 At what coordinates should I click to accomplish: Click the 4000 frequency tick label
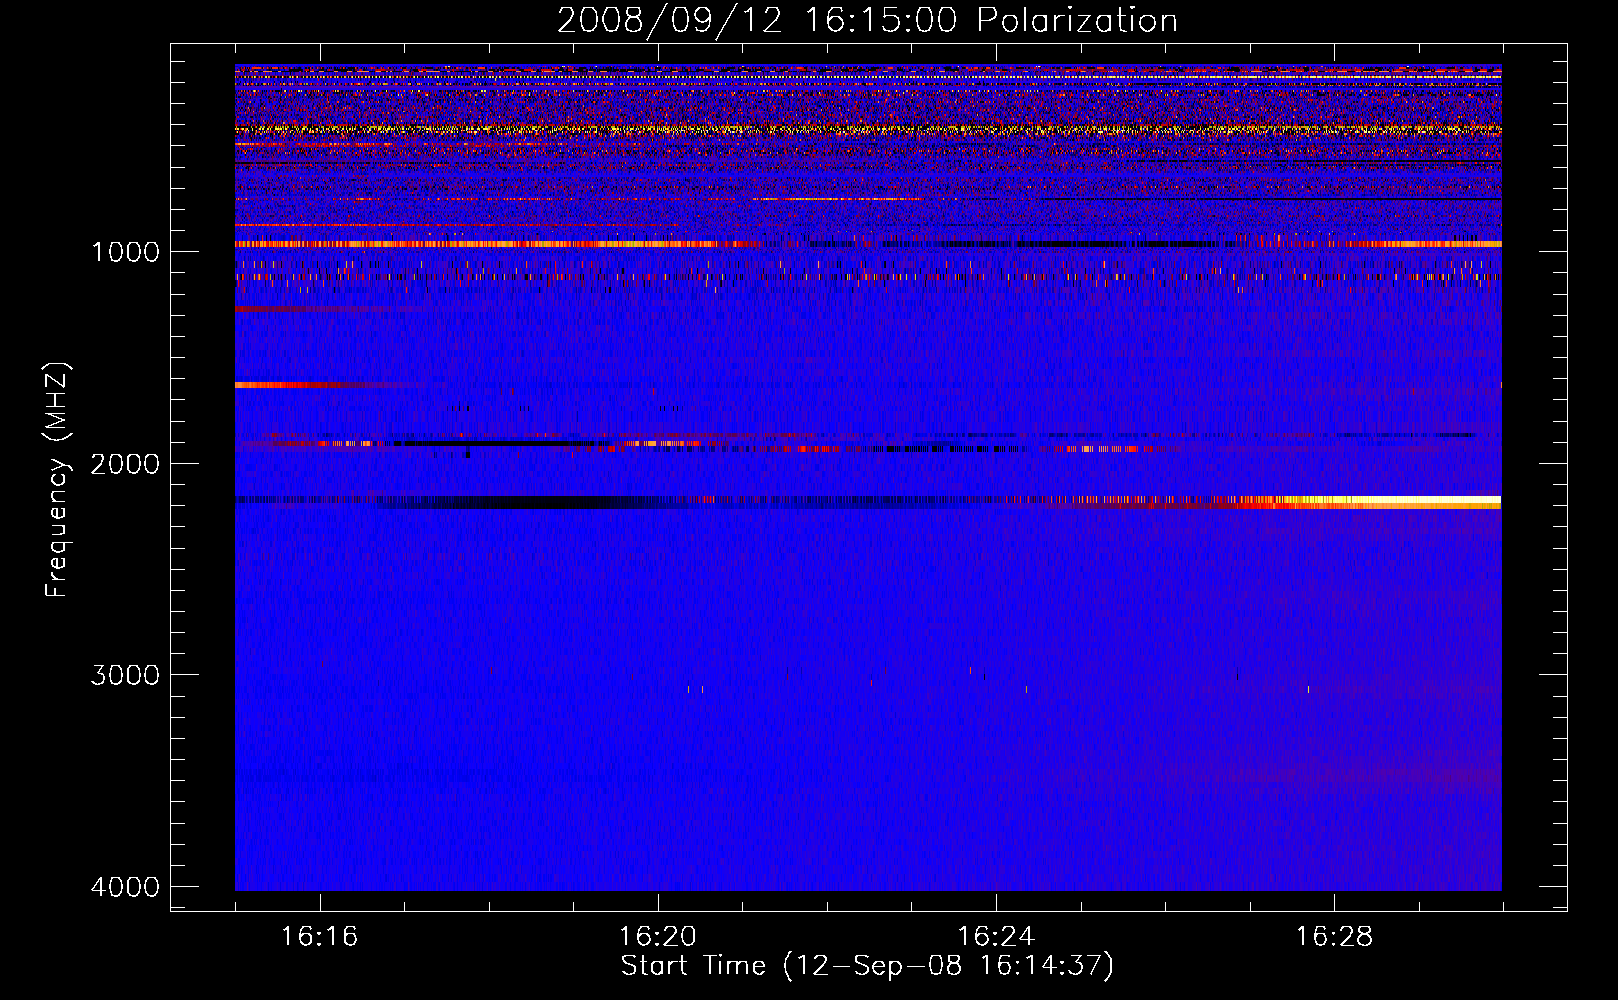coord(125,887)
